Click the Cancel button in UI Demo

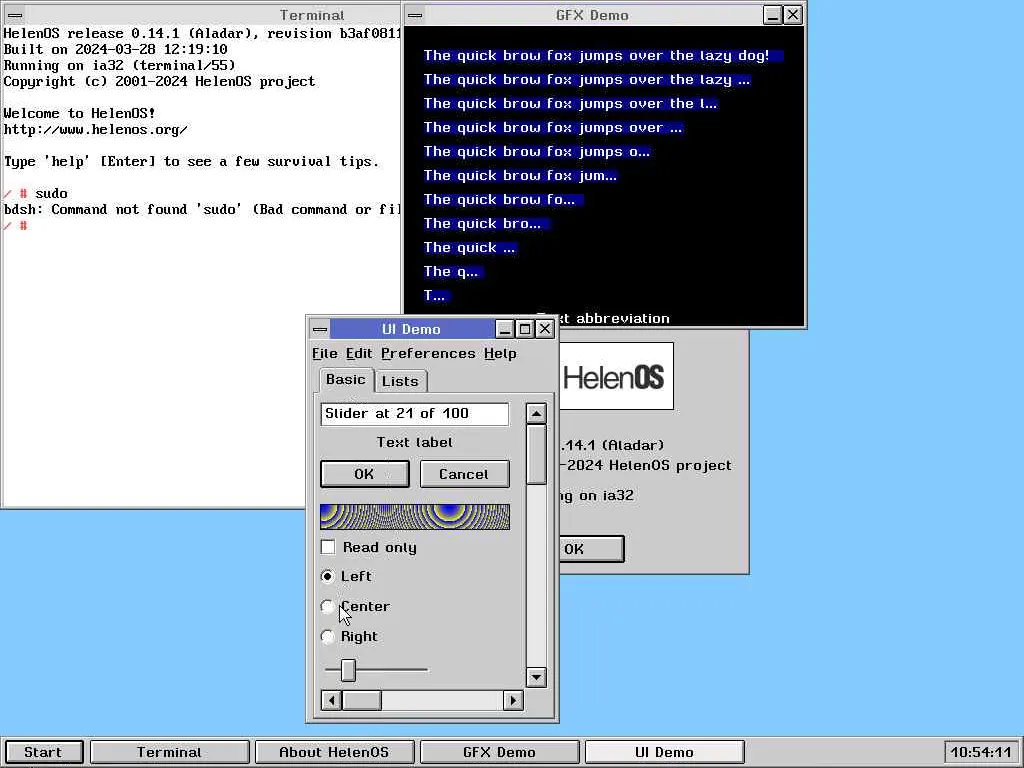click(464, 474)
